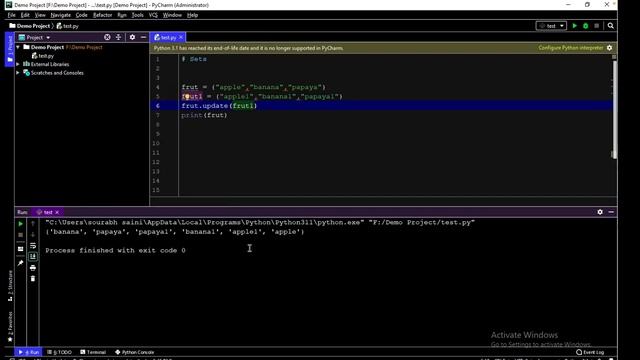Image resolution: width=640 pixels, height=360 pixels.
Task: Open the Structure side tool window
Action: pyautogui.click(x=10, y=286)
